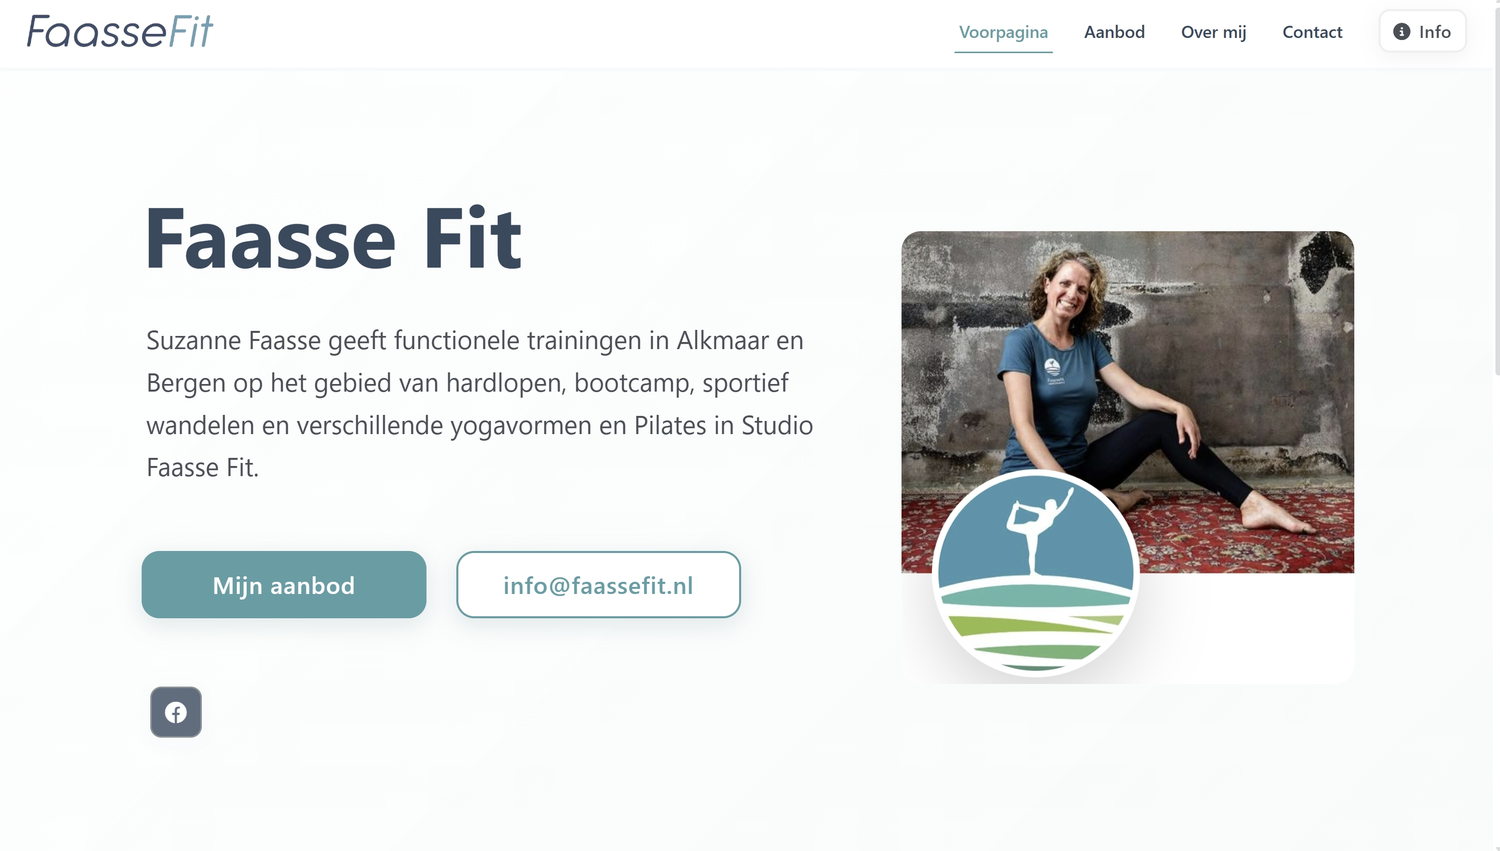Go to the Over mij page
Image resolution: width=1500 pixels, height=851 pixels.
click(x=1213, y=32)
